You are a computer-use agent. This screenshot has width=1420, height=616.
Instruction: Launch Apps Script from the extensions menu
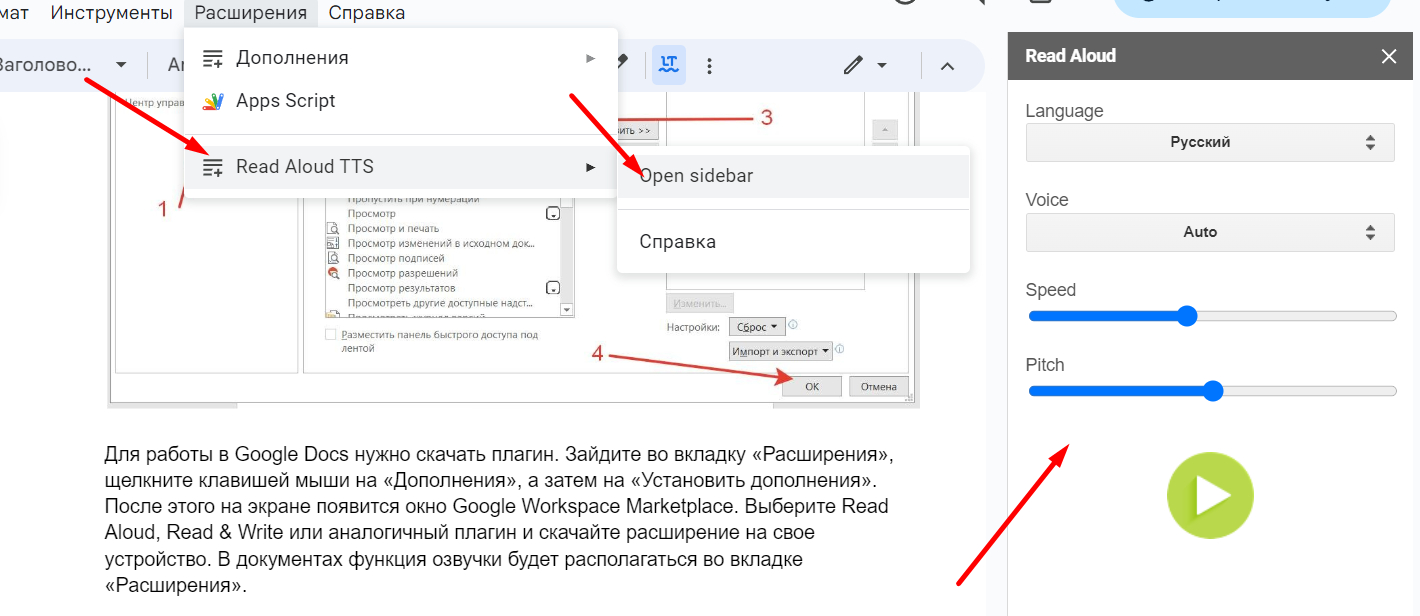pos(401,101)
